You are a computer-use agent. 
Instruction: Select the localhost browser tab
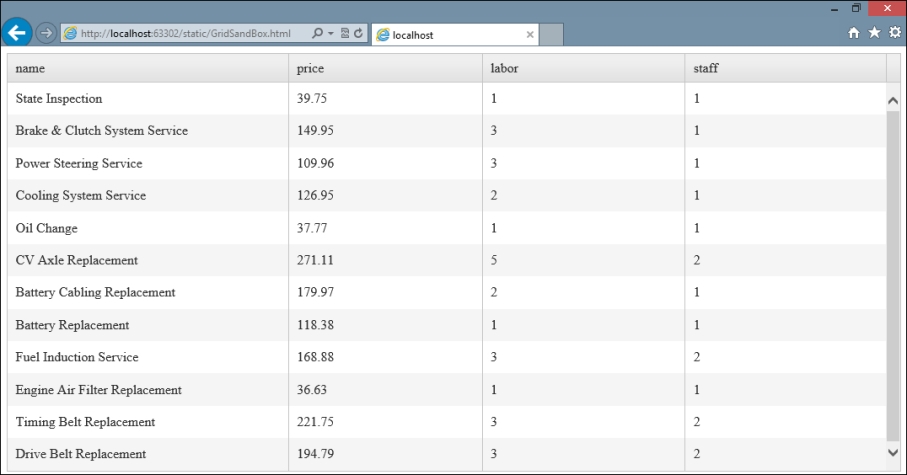tap(455, 35)
